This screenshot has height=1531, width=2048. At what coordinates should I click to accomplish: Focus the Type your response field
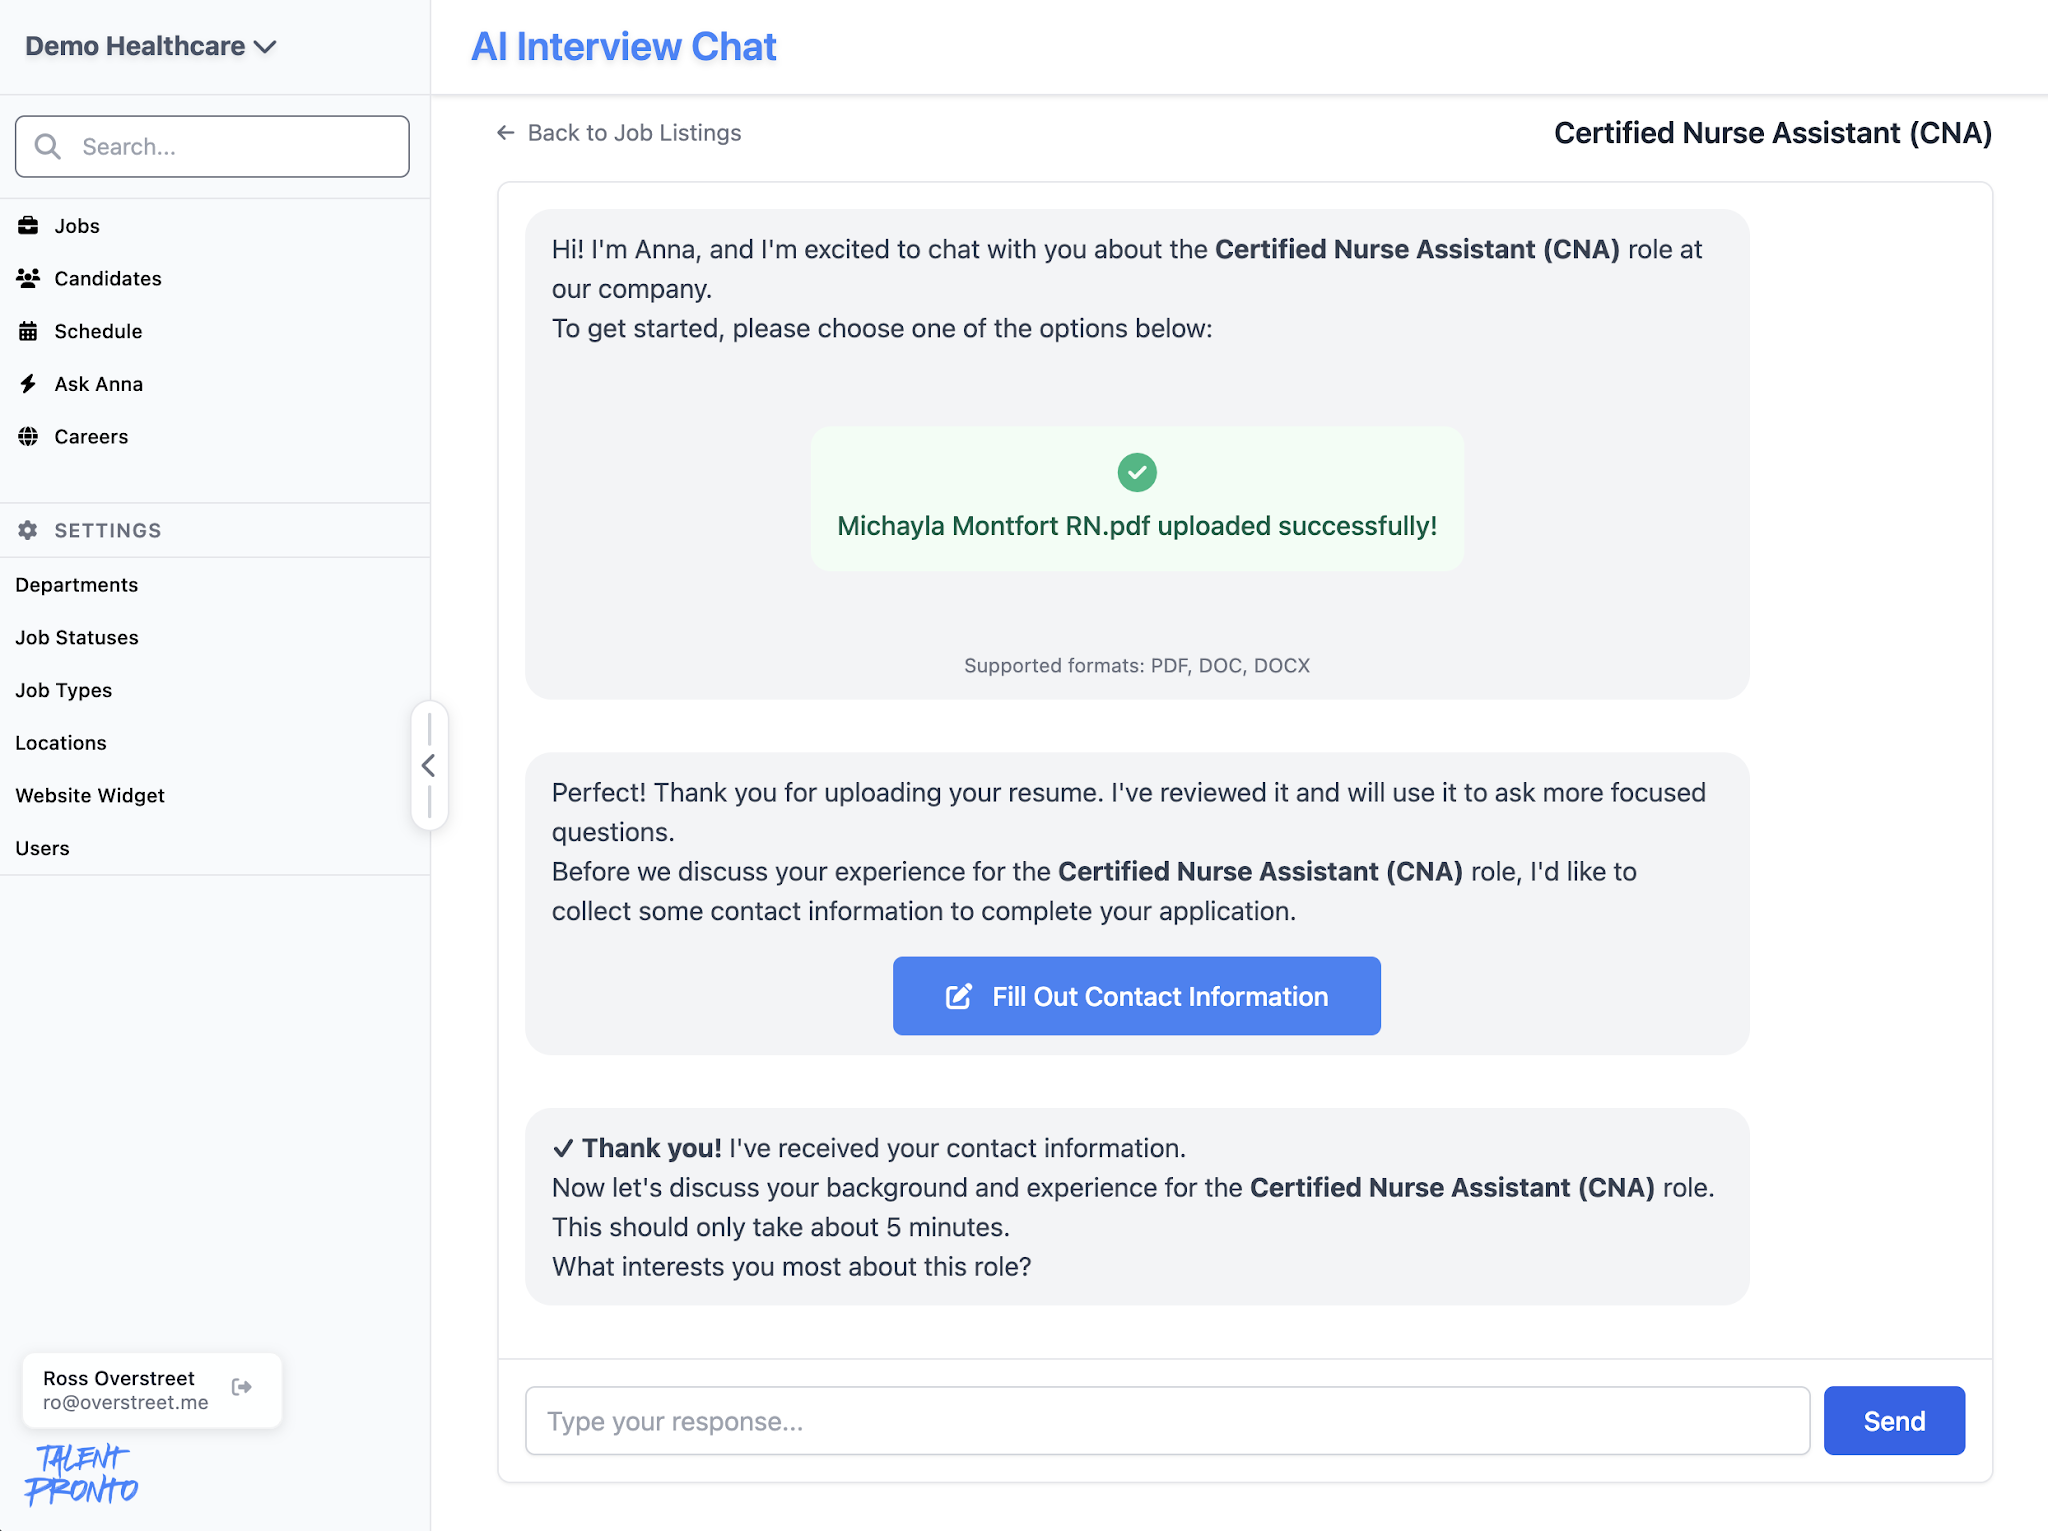1166,1421
